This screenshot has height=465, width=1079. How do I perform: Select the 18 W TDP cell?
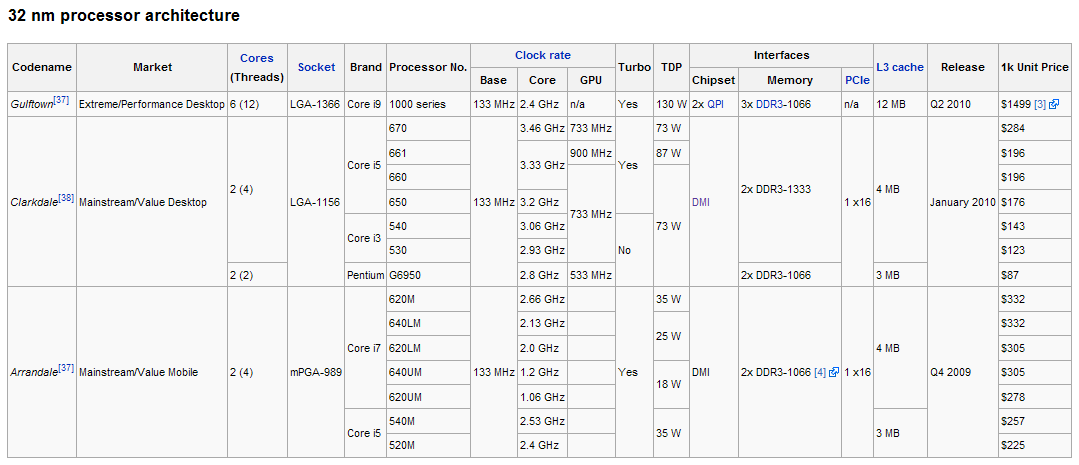coord(670,385)
